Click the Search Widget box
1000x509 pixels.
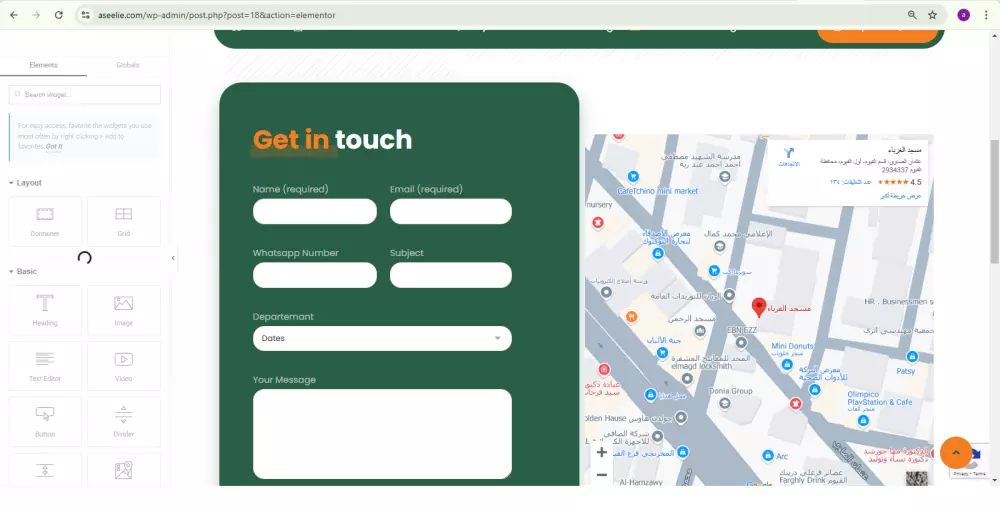pyautogui.click(x=84, y=94)
